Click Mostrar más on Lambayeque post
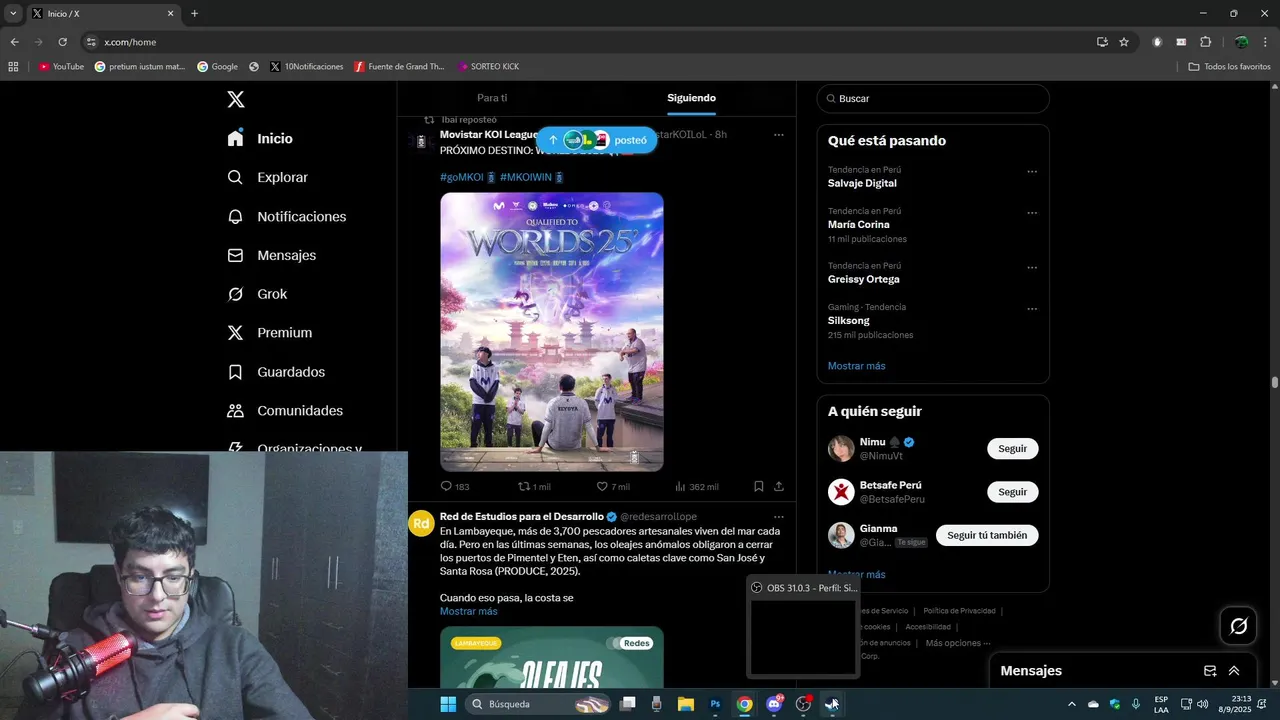 (468, 611)
